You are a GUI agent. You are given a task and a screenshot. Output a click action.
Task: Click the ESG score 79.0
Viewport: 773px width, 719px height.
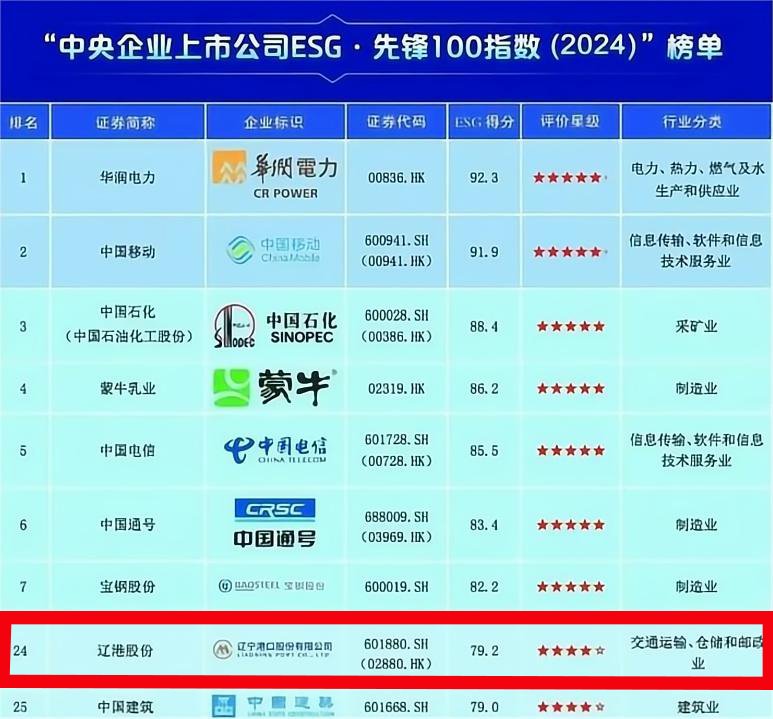tap(484, 707)
